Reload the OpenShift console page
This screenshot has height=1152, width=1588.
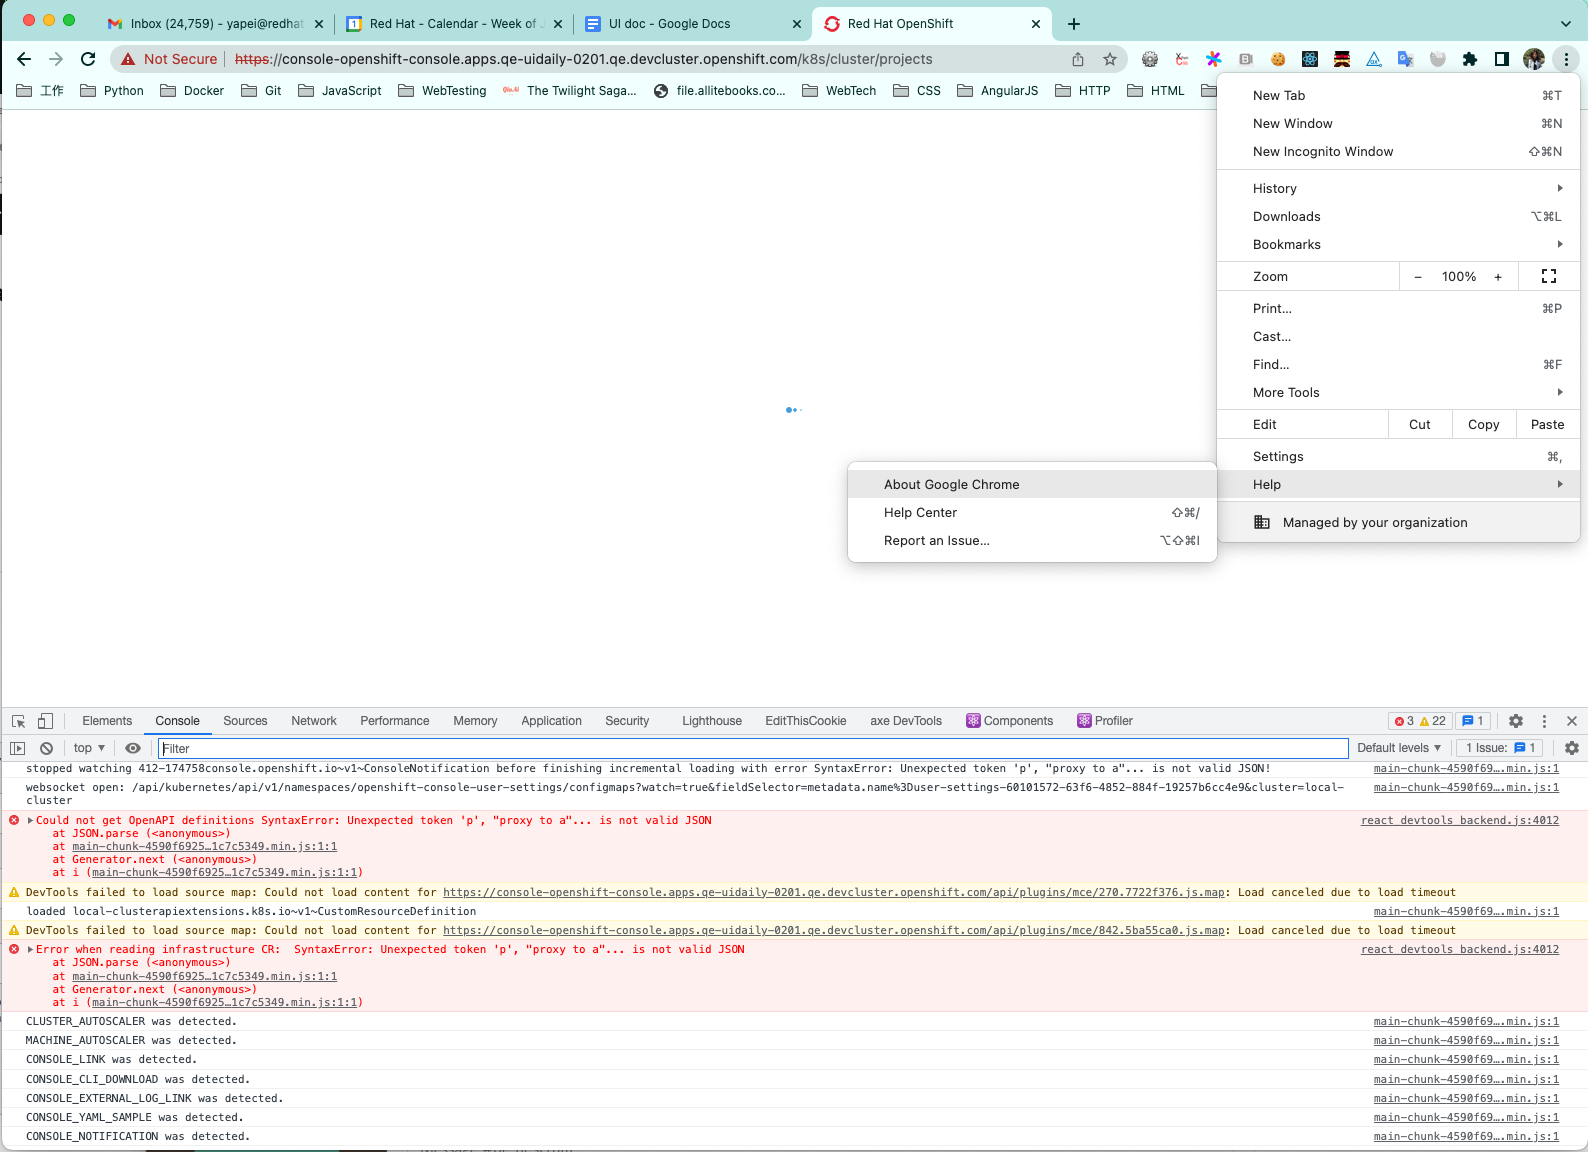tap(88, 59)
